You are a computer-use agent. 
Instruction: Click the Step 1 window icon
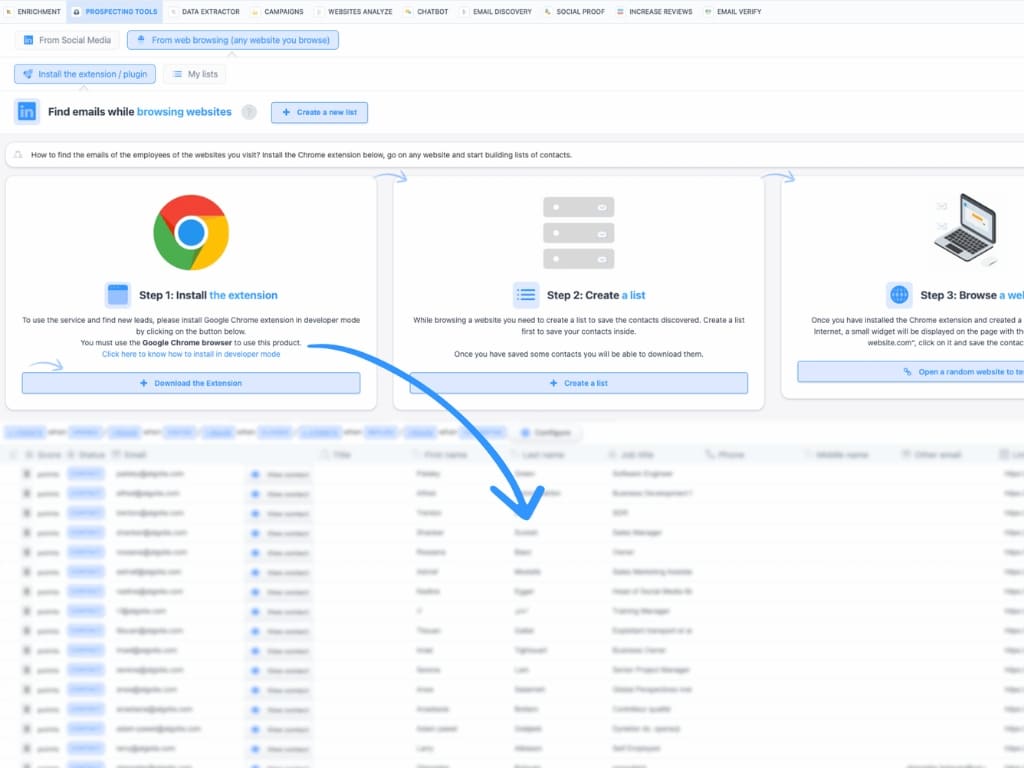(x=118, y=295)
